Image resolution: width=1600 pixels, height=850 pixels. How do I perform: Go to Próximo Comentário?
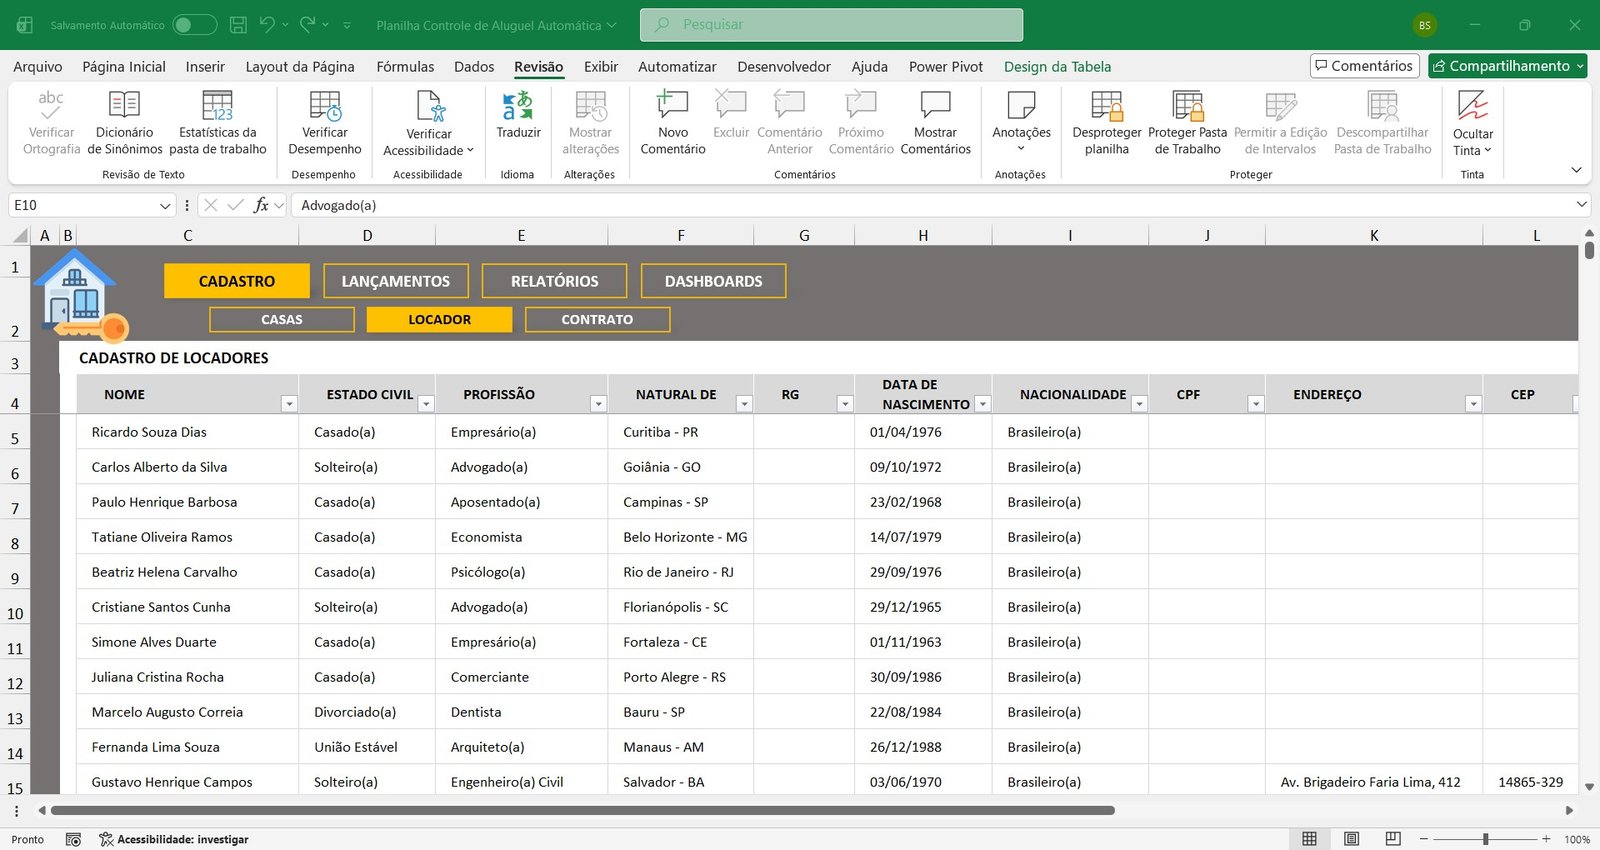pyautogui.click(x=861, y=122)
